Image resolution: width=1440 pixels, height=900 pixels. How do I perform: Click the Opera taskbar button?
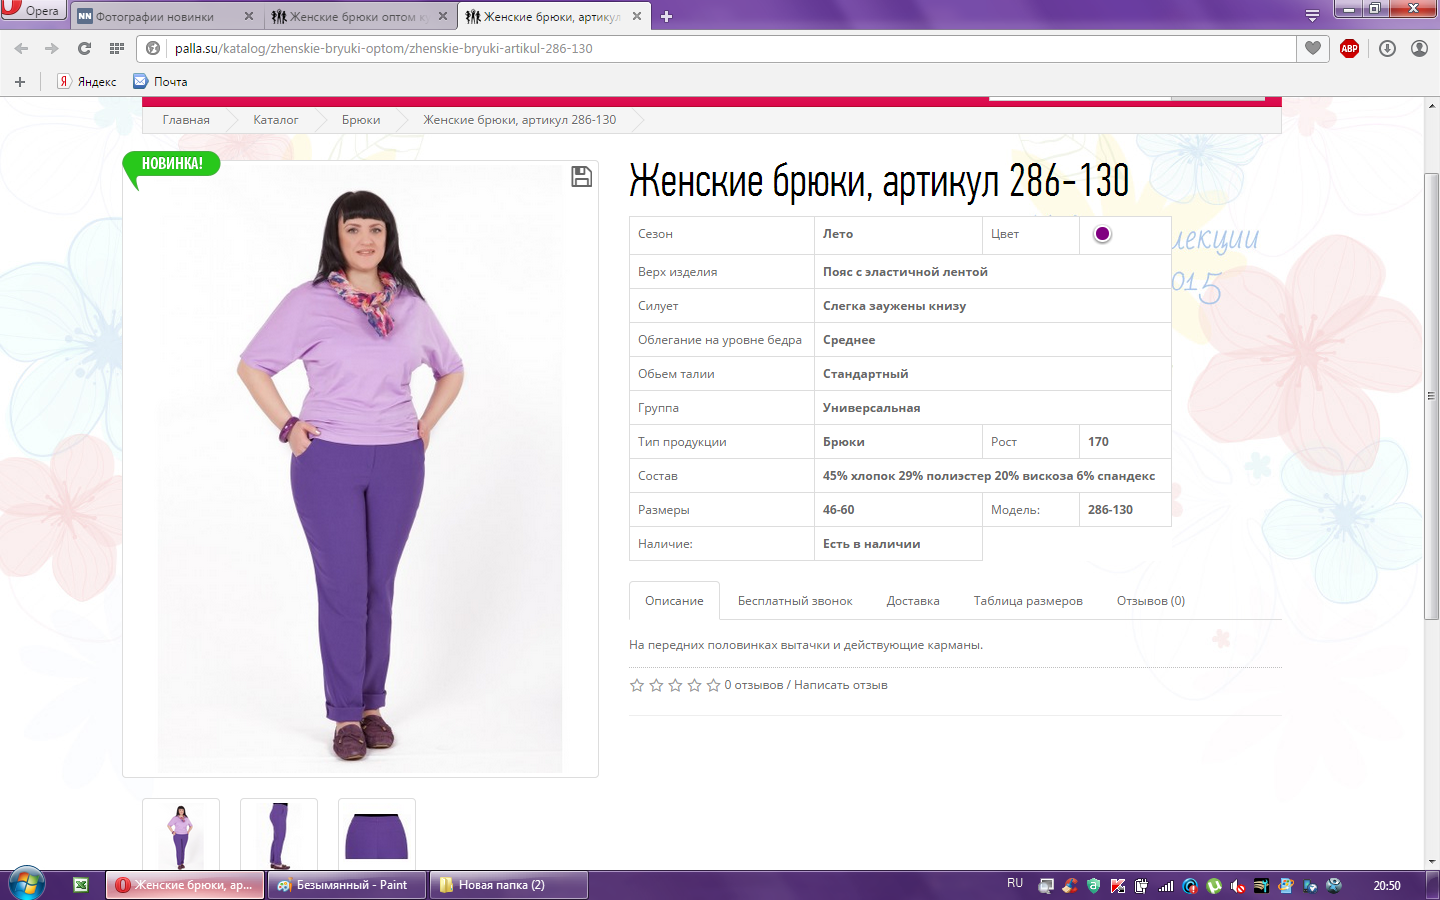point(186,885)
